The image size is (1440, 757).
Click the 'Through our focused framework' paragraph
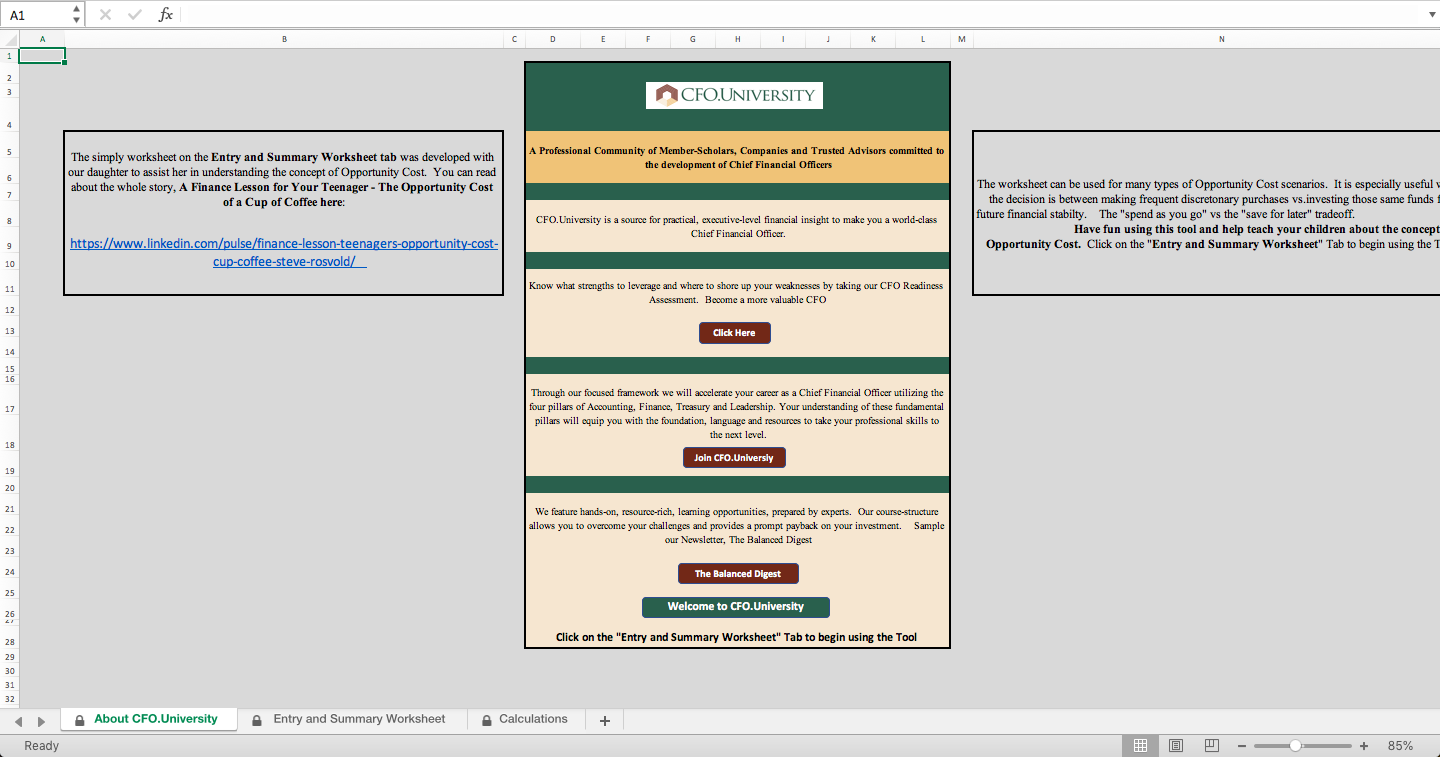[x=737, y=414]
